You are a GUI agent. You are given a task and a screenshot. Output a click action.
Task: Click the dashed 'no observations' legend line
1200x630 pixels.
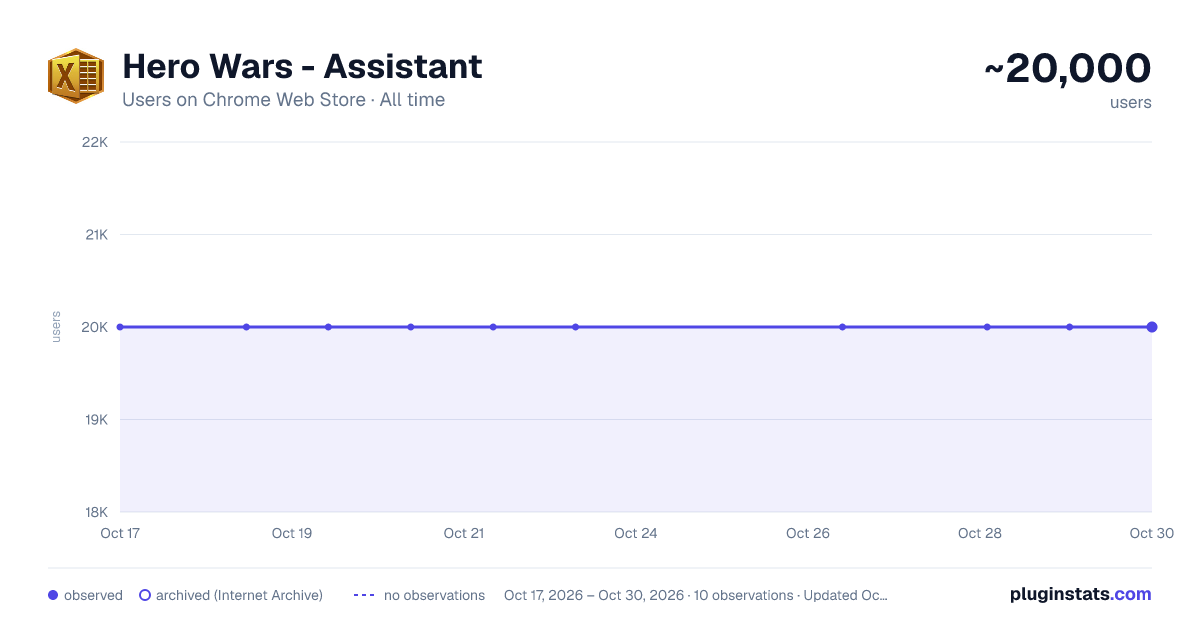(364, 595)
